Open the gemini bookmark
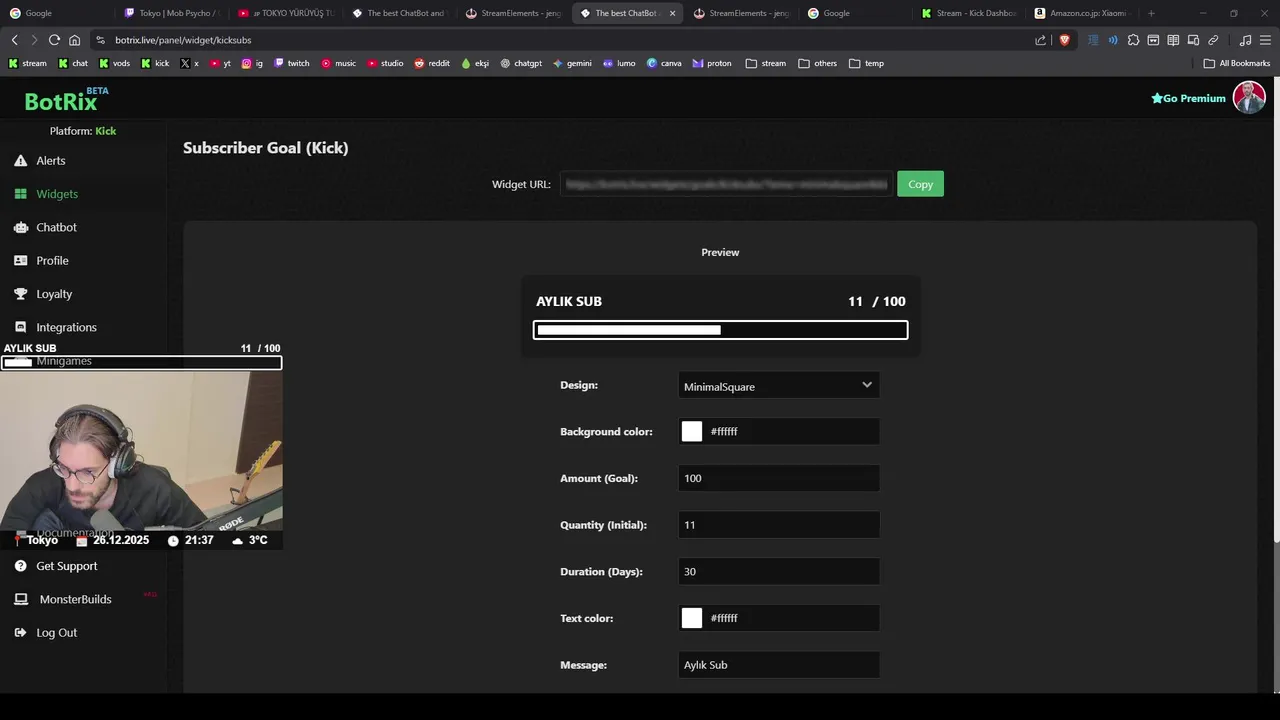Screen dimensions: 1280x720 572,63
